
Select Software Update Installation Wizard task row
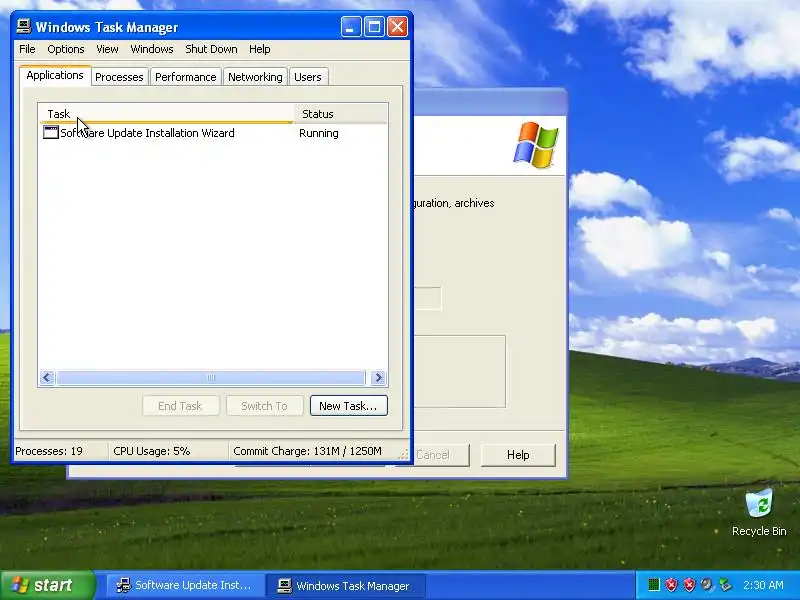pos(213,133)
